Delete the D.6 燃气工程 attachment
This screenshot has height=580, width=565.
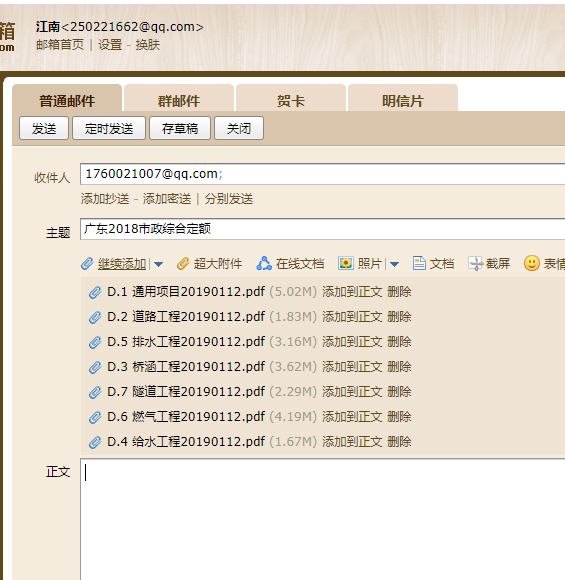[399, 417]
